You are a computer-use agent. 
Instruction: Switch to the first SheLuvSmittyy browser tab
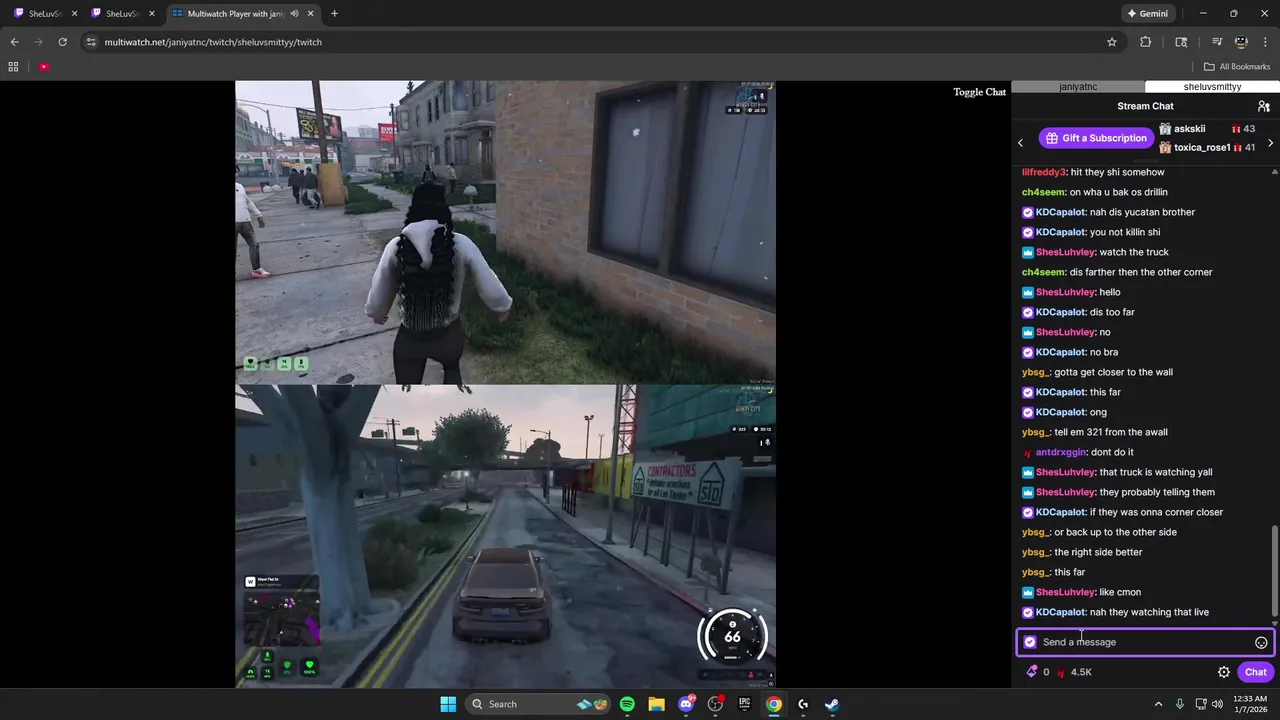(46, 14)
